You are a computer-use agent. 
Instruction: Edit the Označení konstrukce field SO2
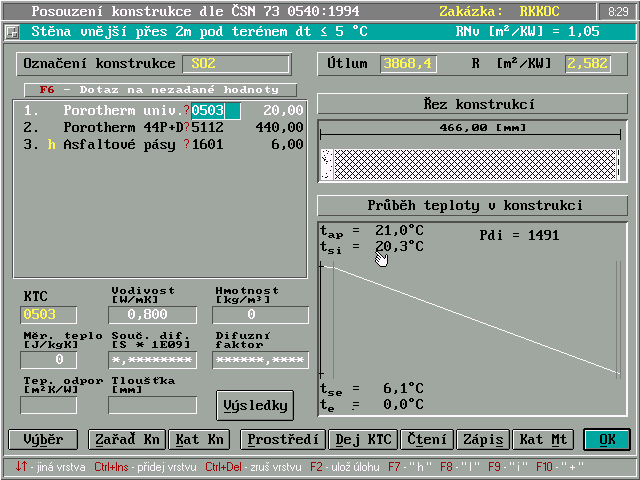click(x=235, y=64)
